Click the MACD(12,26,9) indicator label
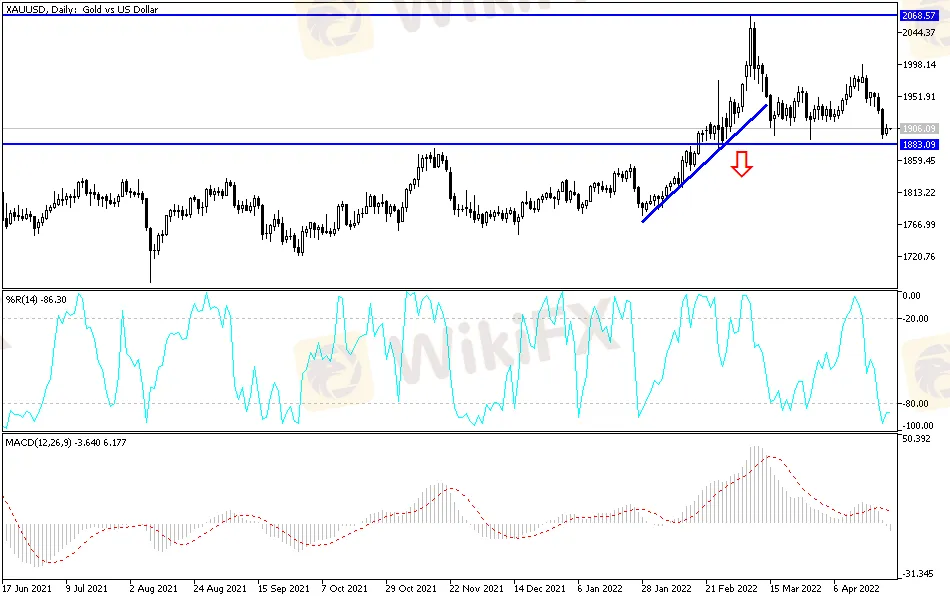This screenshot has width=950, height=600. (65, 442)
